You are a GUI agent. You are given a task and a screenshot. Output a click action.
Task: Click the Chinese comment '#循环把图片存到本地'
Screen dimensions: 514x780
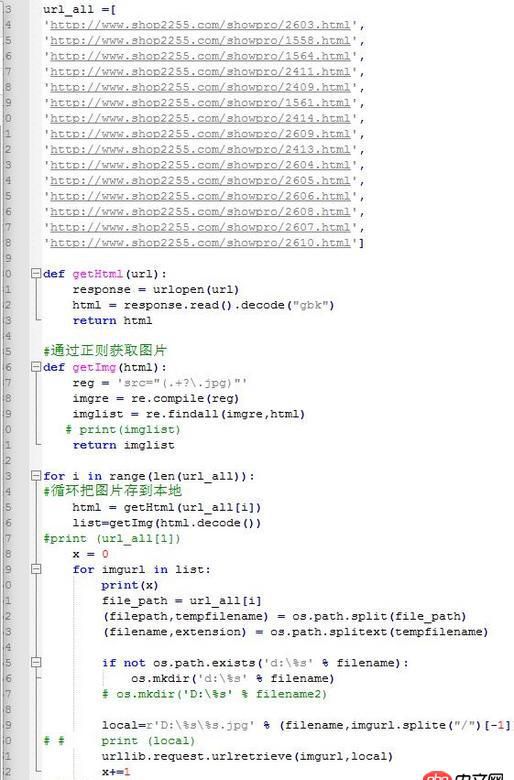[112, 490]
